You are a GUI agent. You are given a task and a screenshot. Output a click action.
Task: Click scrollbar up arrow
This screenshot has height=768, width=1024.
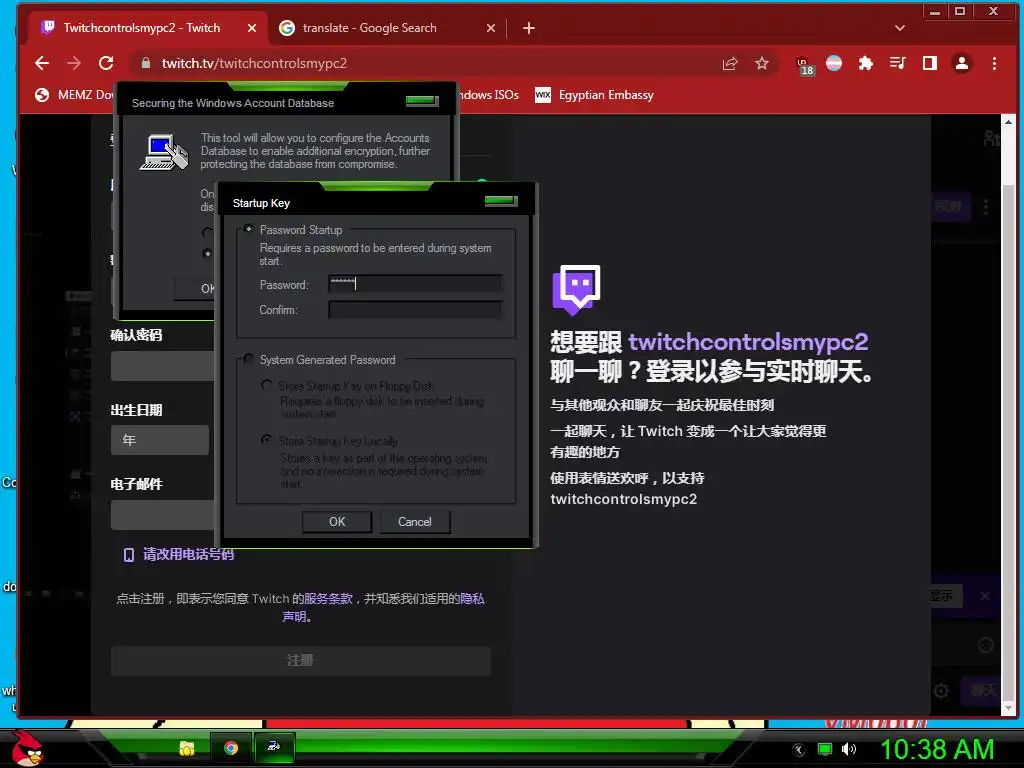[1008, 122]
